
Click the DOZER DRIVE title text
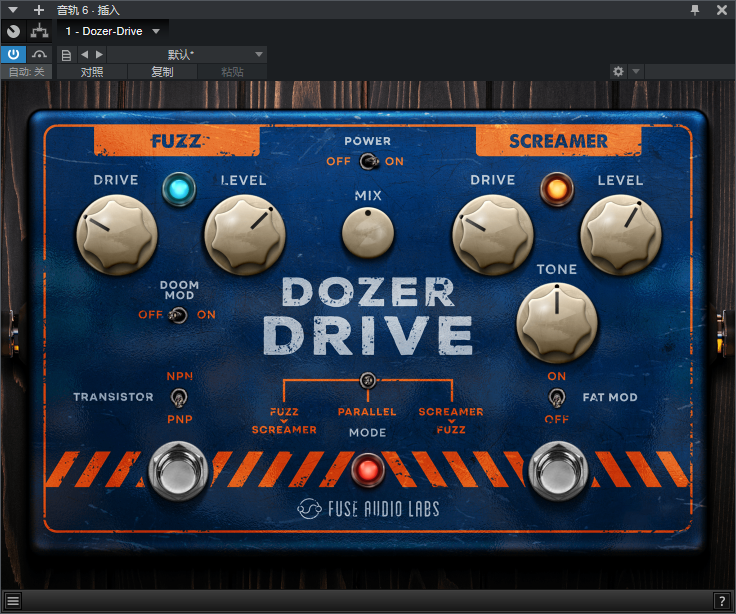[368, 316]
